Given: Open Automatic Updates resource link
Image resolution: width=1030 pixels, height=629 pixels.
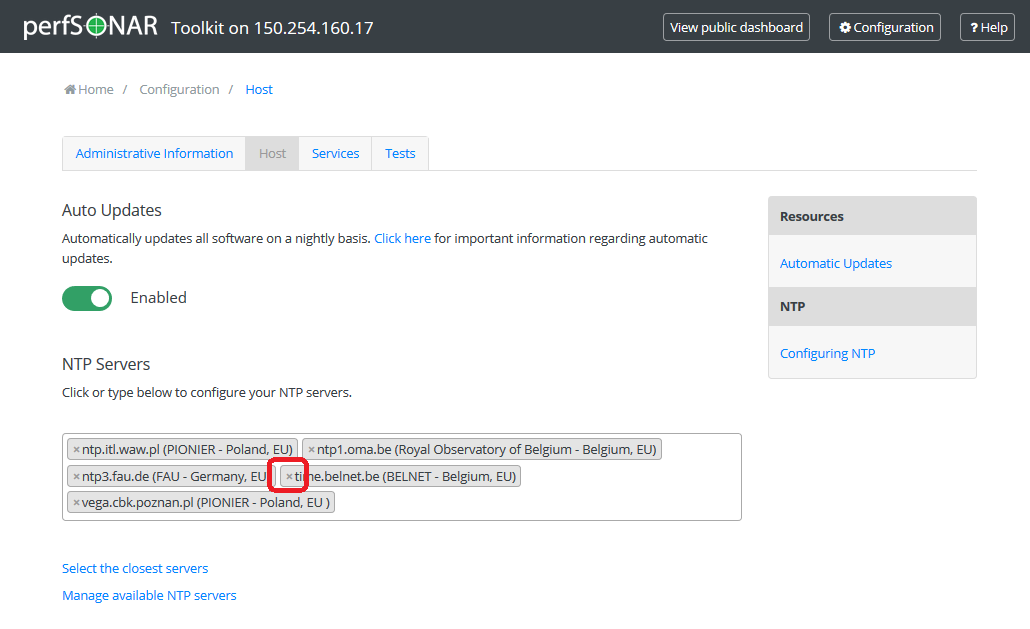Looking at the screenshot, I should (x=836, y=263).
